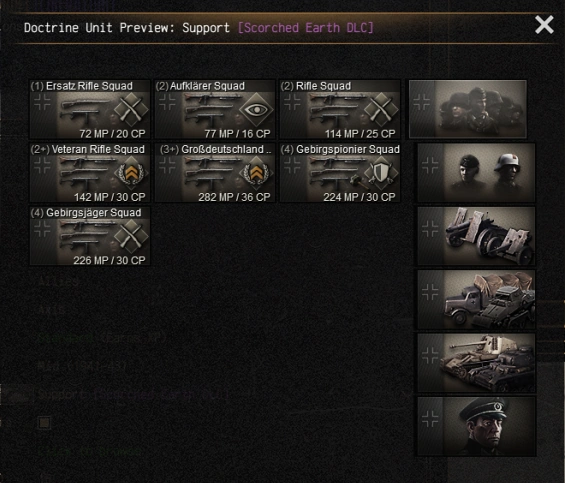The image size is (565, 483).
Task: Open the tank crew and helmeted soldier category
Action: [476, 173]
